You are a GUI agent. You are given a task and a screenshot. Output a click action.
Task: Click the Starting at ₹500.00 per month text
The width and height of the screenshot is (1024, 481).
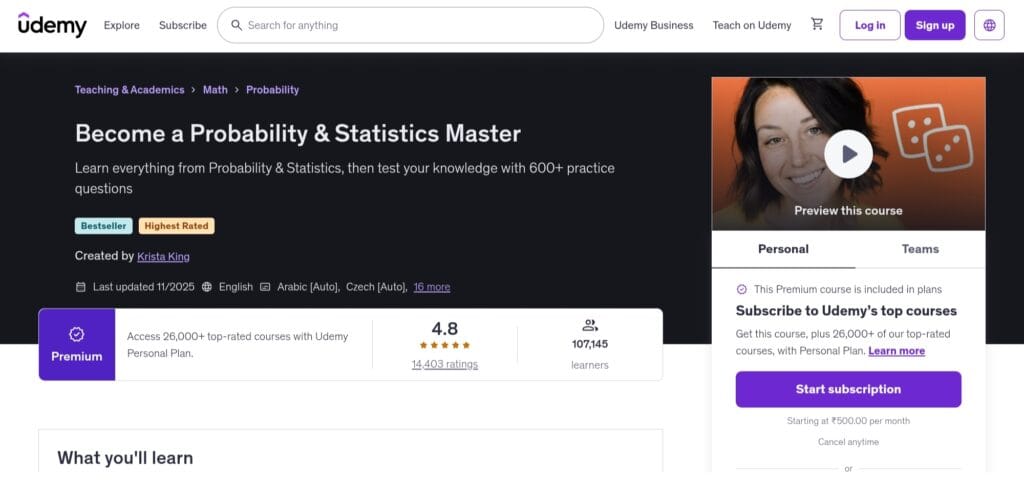tap(848, 421)
